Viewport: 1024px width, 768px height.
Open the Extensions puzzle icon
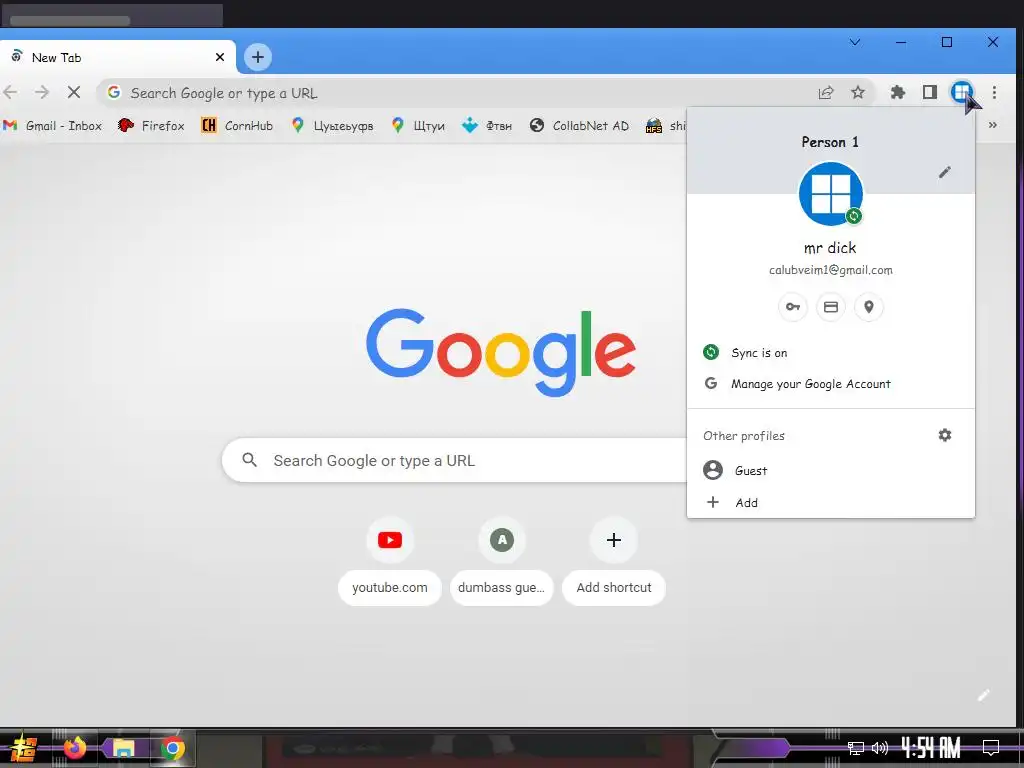[898, 93]
